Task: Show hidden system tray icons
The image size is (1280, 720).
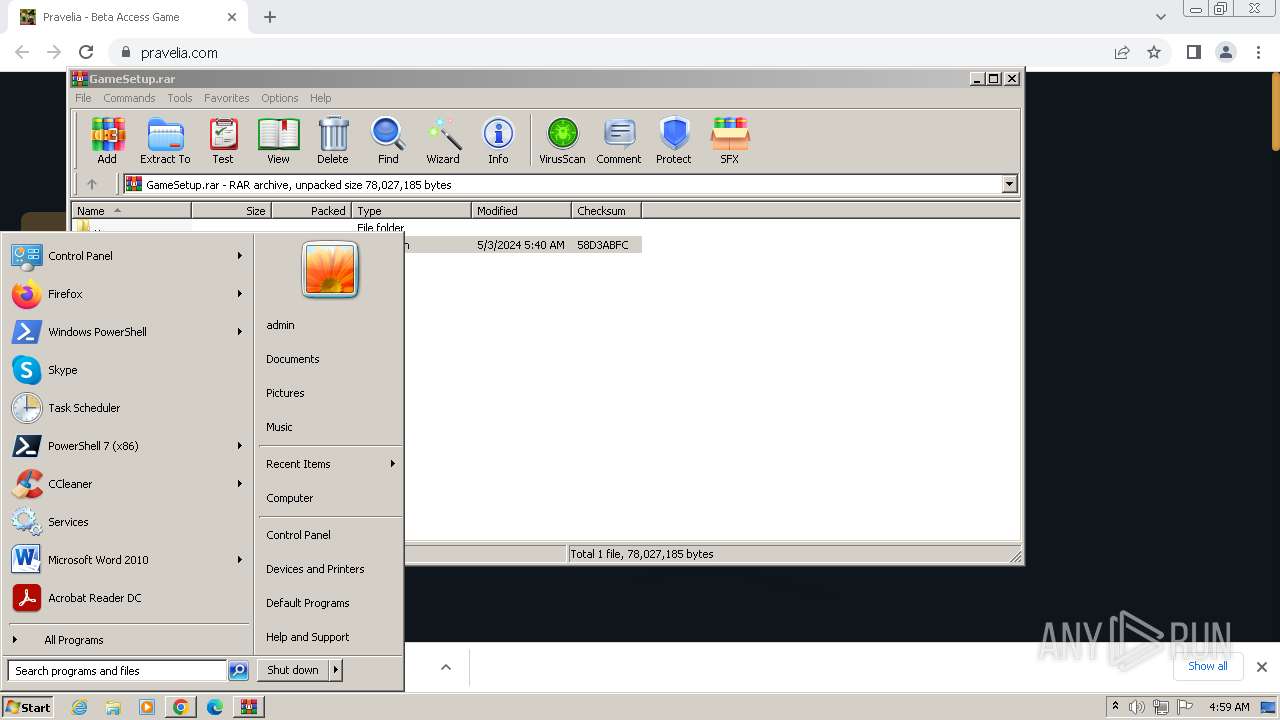Action: (1115, 707)
